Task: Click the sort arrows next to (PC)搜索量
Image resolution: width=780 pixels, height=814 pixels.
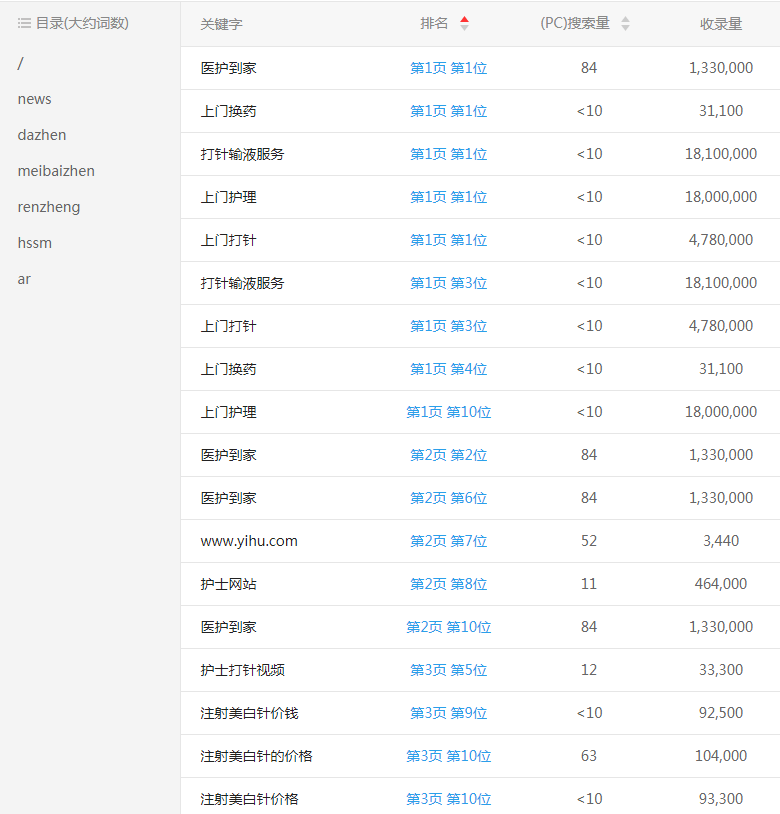Action: point(625,23)
